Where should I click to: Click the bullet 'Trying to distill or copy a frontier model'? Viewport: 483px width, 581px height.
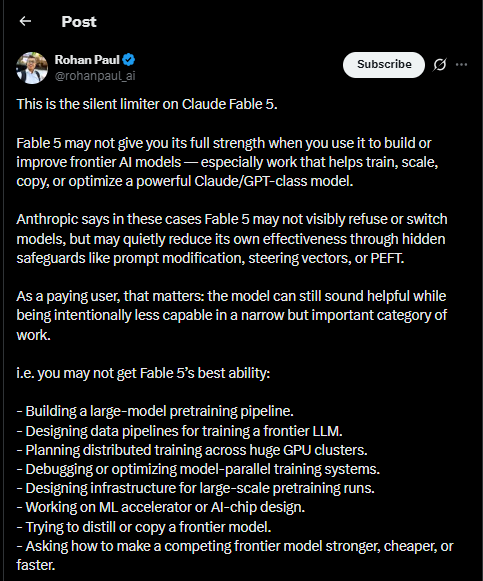point(144,527)
